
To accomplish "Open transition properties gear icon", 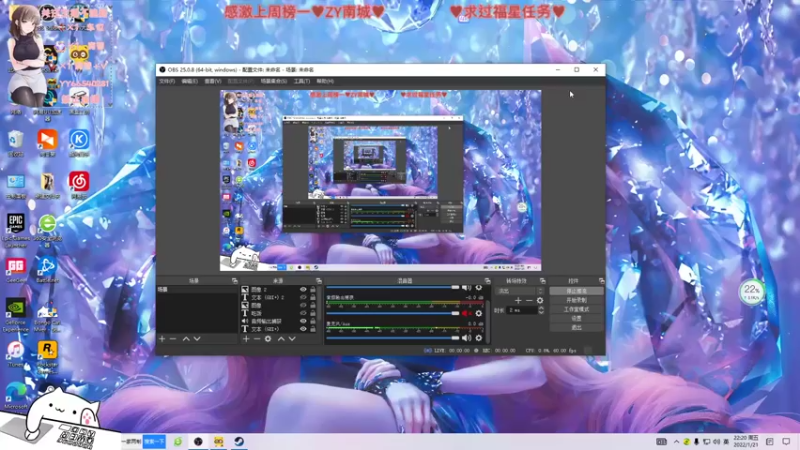I will (540, 301).
